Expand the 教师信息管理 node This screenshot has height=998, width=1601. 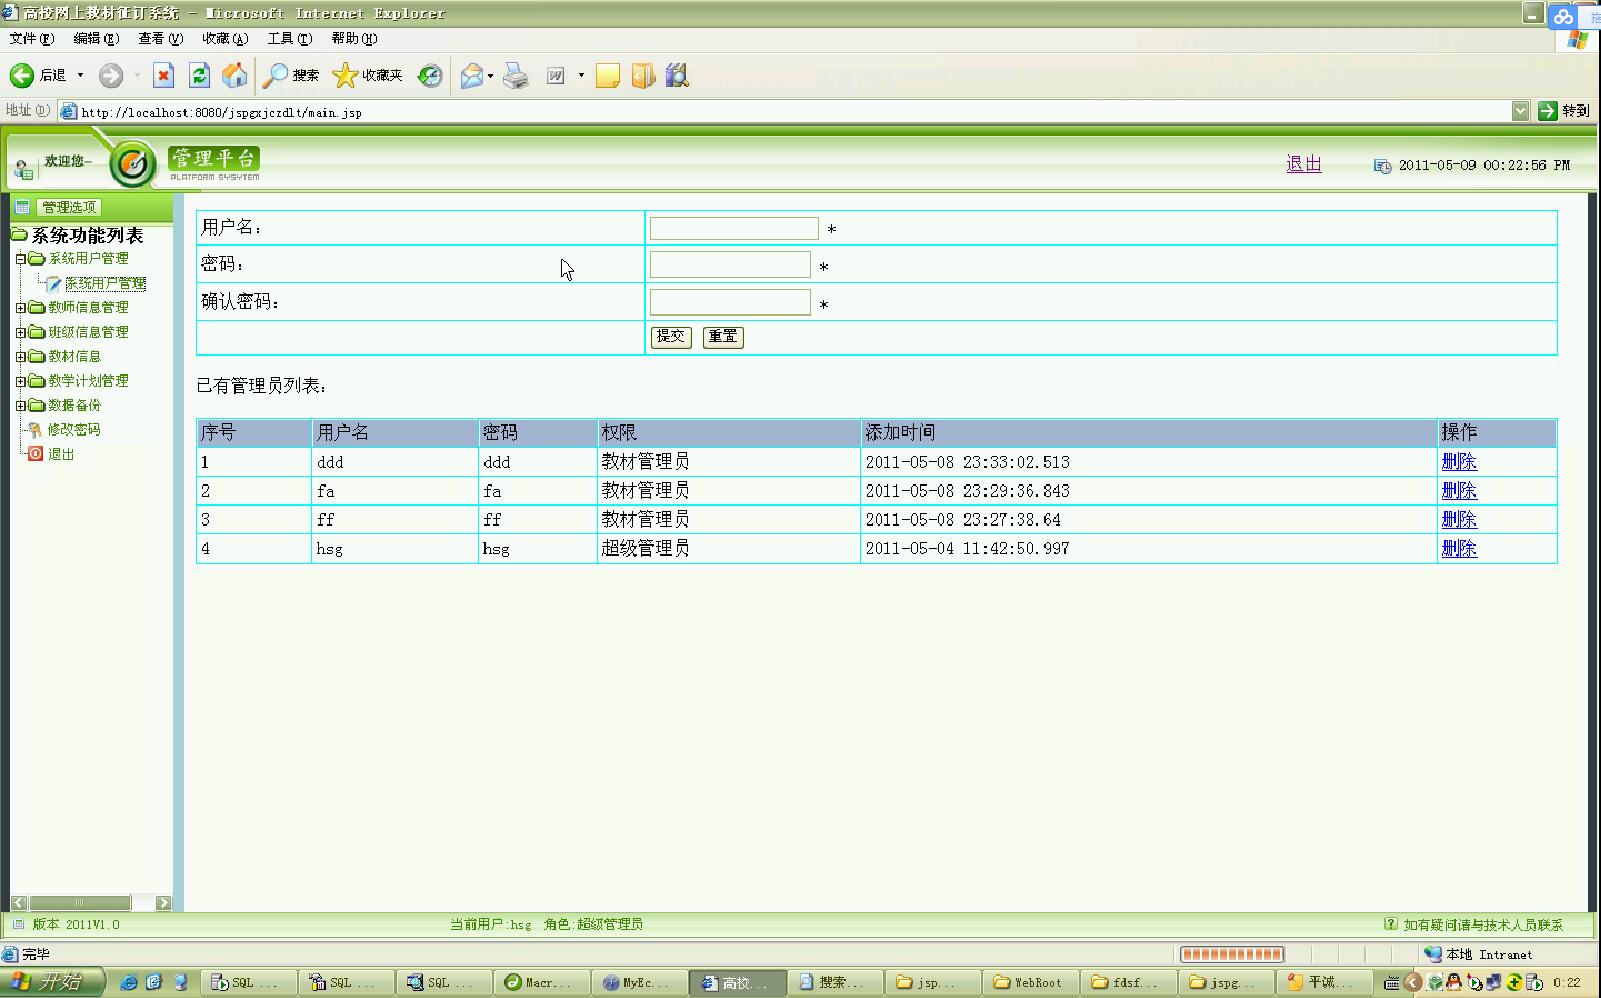pos(20,308)
